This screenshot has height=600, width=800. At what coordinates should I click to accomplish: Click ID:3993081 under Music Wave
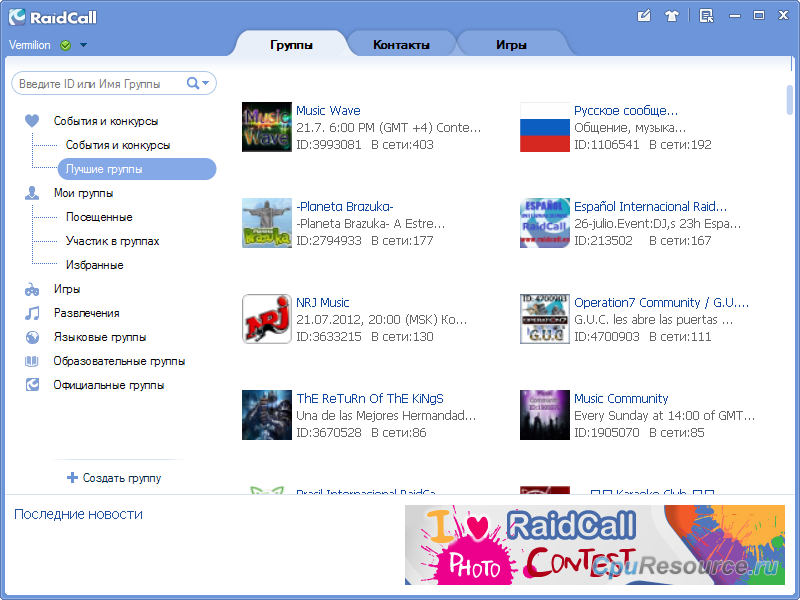point(329,144)
